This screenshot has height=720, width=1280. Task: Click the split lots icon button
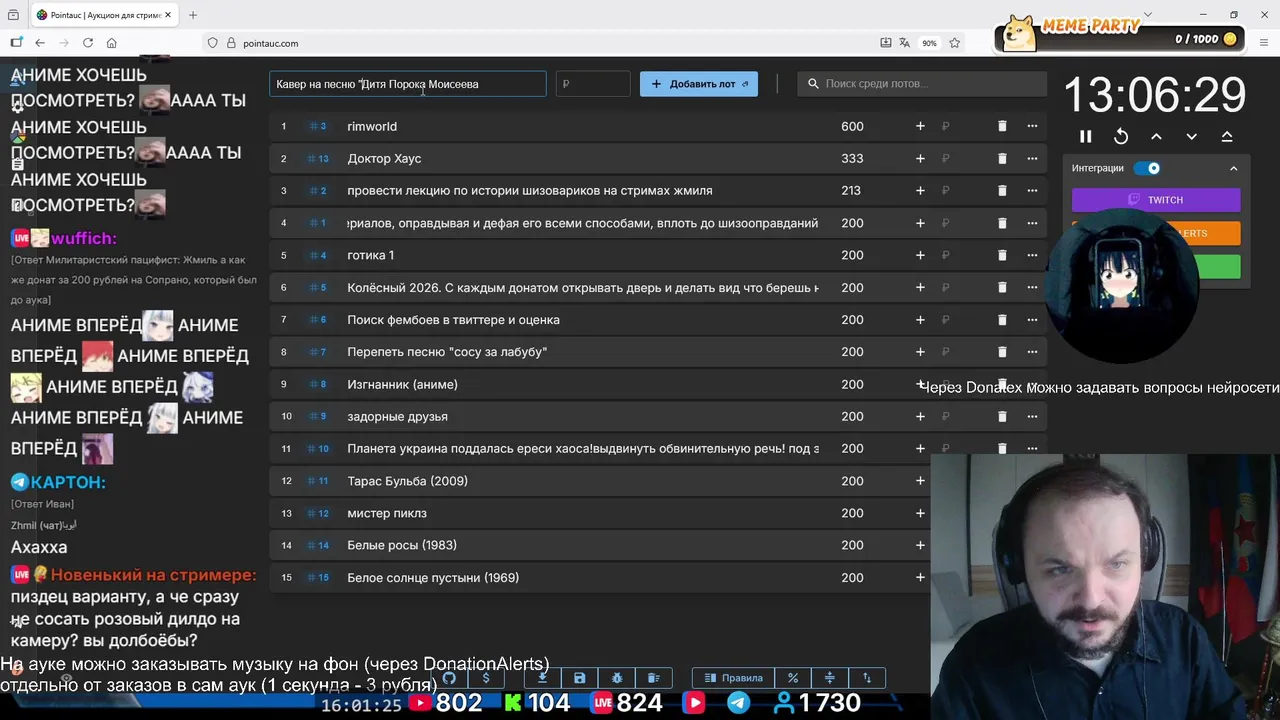pos(830,678)
